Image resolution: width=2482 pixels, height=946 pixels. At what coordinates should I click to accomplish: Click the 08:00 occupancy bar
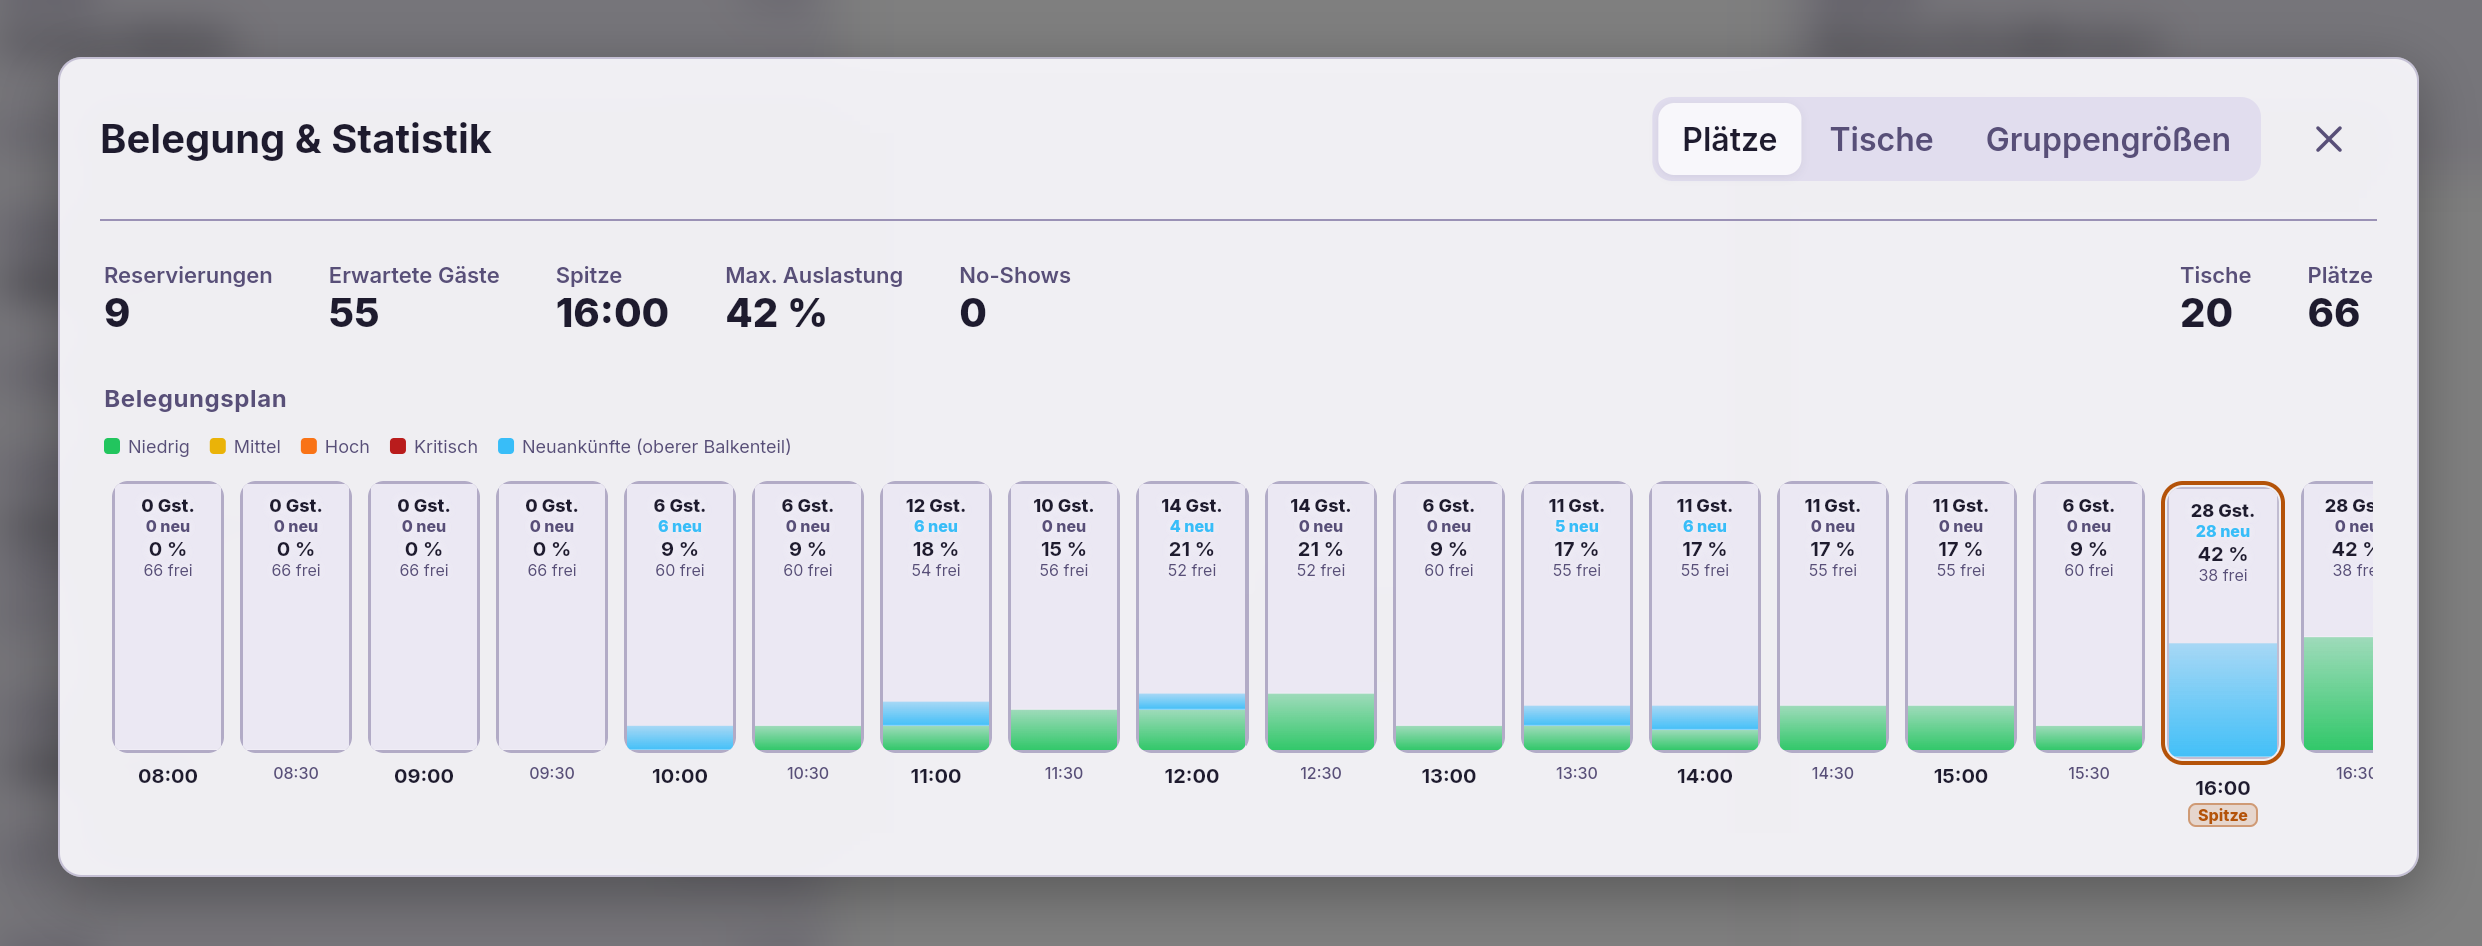point(168,617)
